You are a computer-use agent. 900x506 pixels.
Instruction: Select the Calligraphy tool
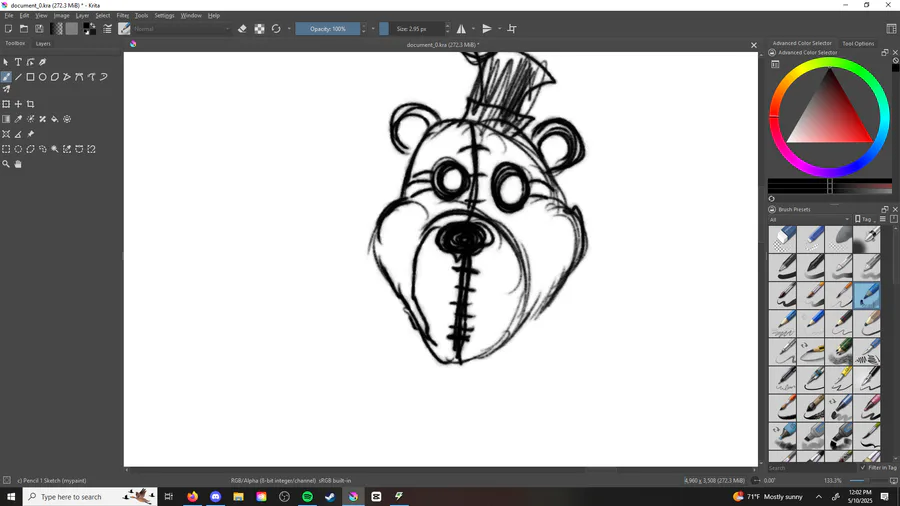42,62
